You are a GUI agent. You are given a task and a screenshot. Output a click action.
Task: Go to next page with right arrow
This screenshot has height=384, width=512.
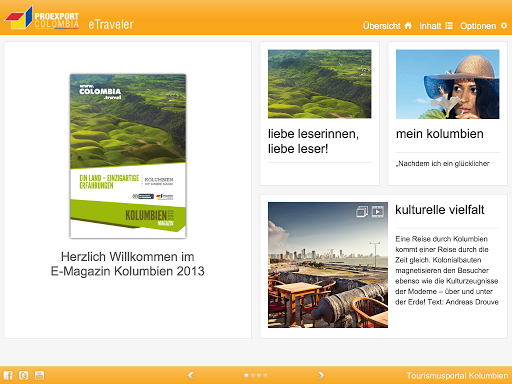pyautogui.click(x=321, y=375)
